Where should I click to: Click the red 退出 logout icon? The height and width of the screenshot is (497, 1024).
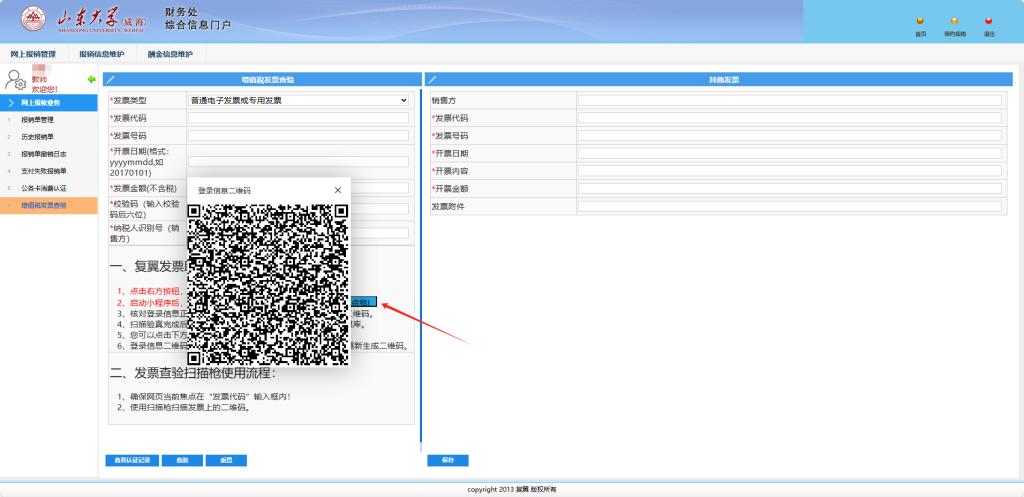point(989,21)
